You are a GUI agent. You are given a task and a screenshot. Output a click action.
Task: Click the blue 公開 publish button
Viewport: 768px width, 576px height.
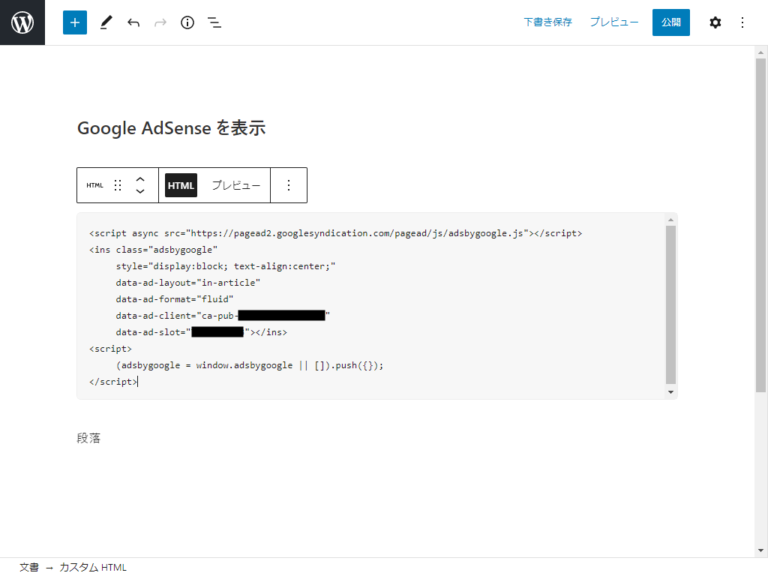(670, 22)
